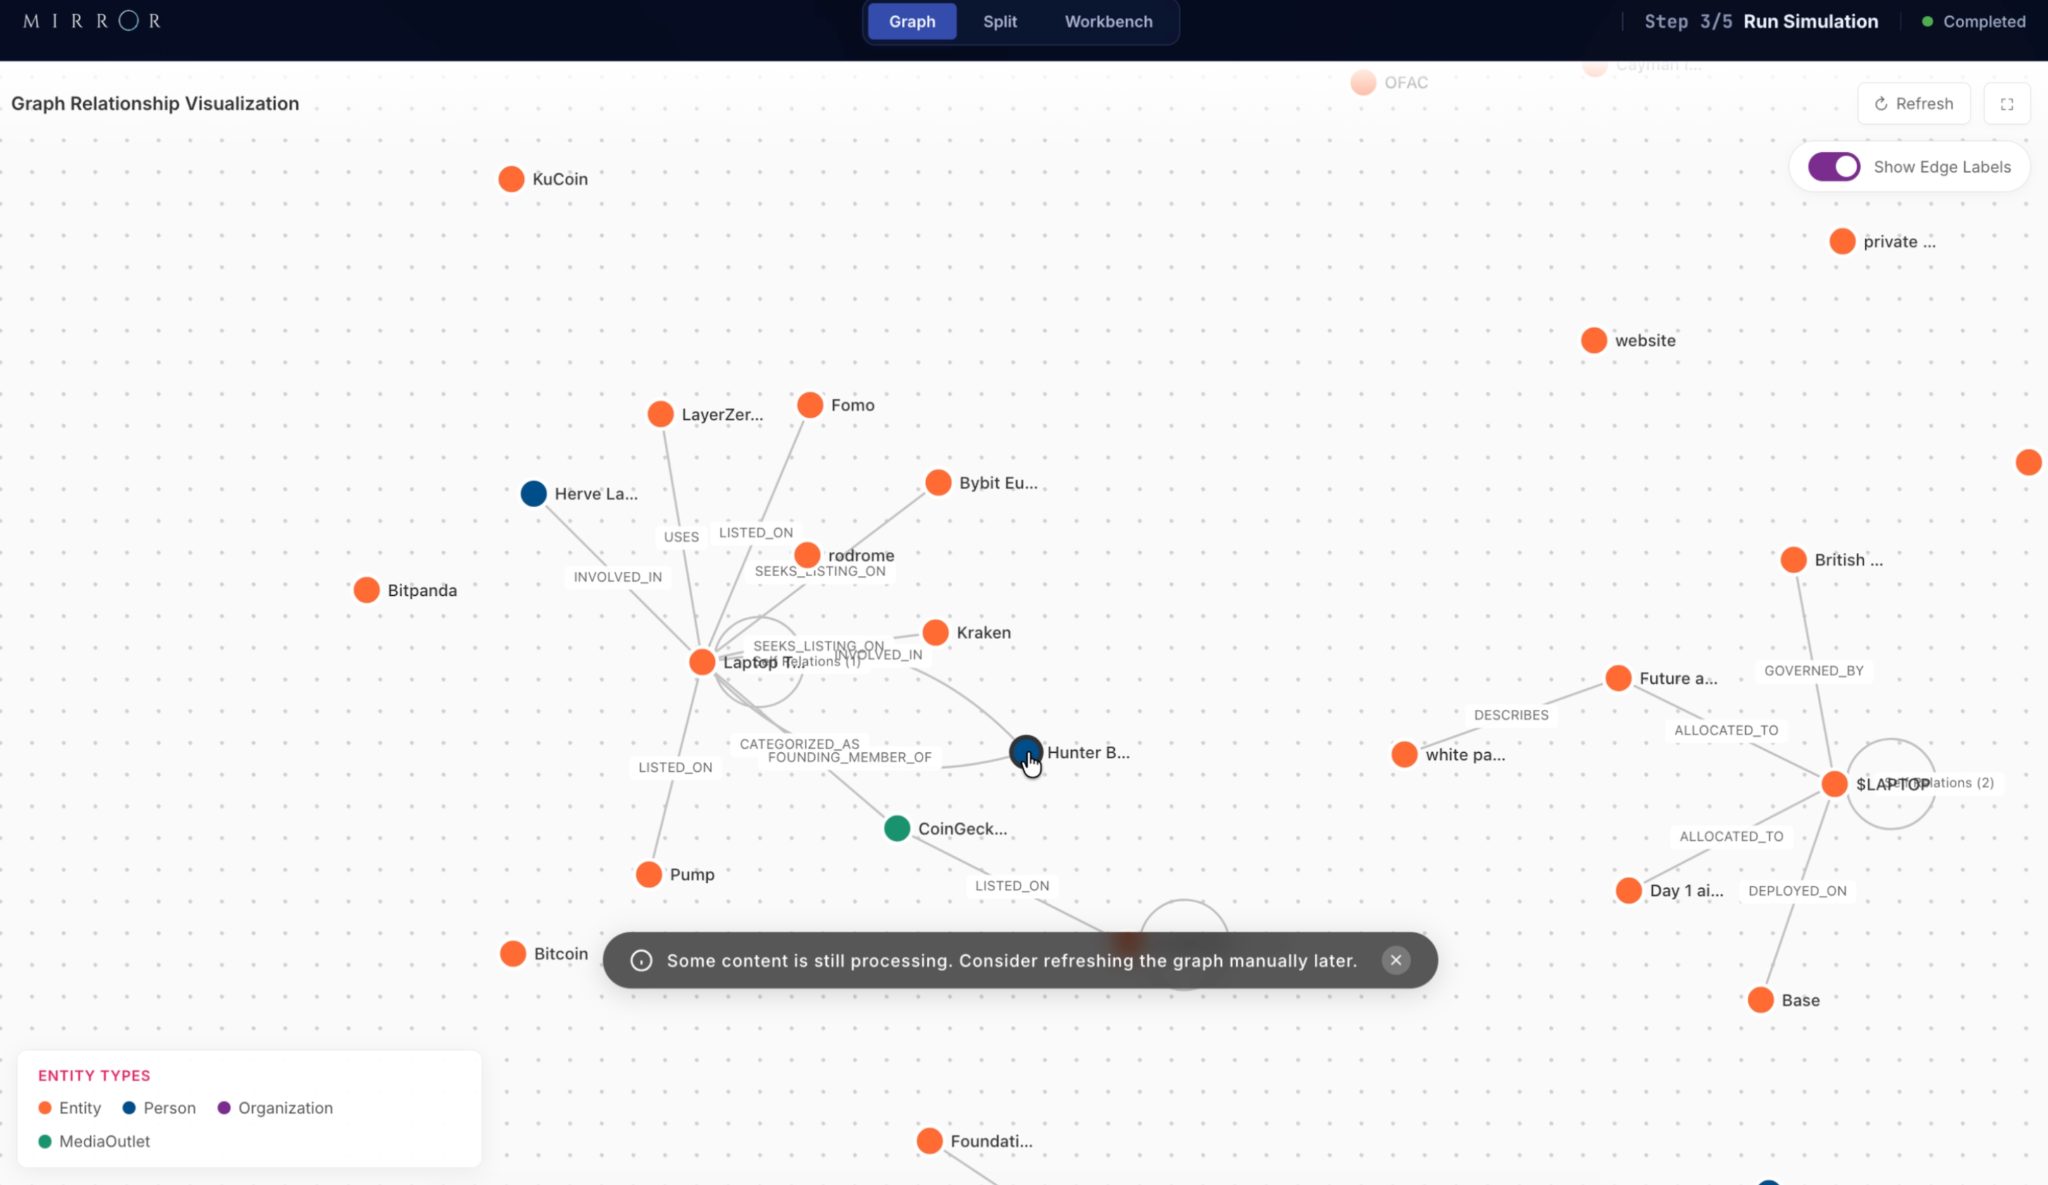Click the British ... node

click(1794, 560)
